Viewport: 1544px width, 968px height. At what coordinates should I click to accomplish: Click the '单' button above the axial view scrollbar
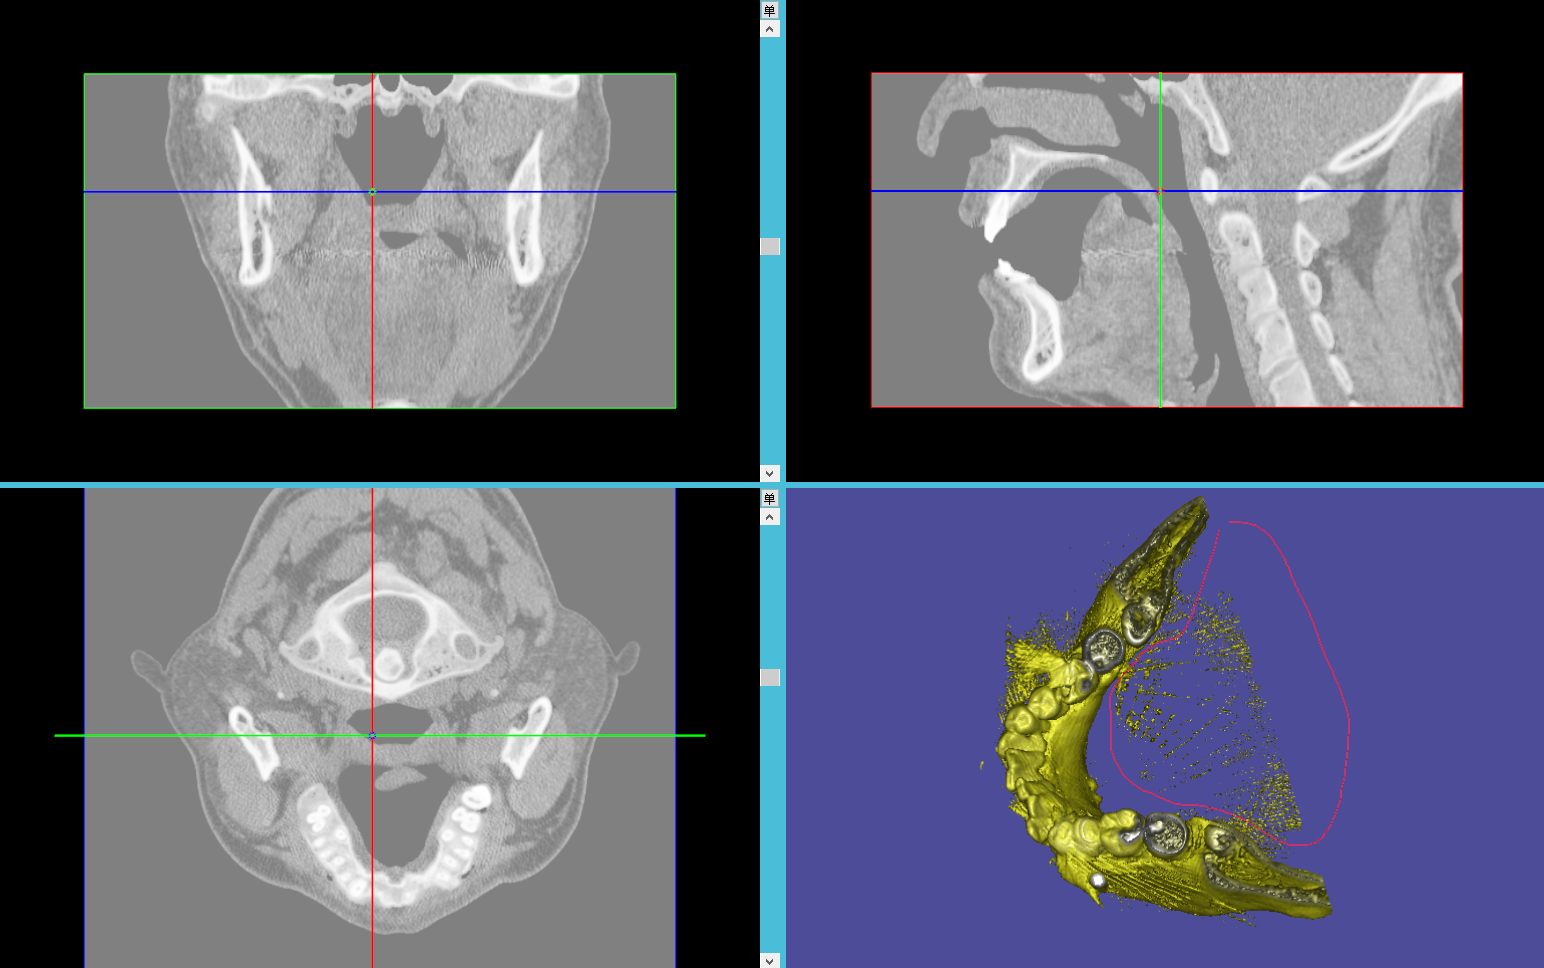(769, 498)
